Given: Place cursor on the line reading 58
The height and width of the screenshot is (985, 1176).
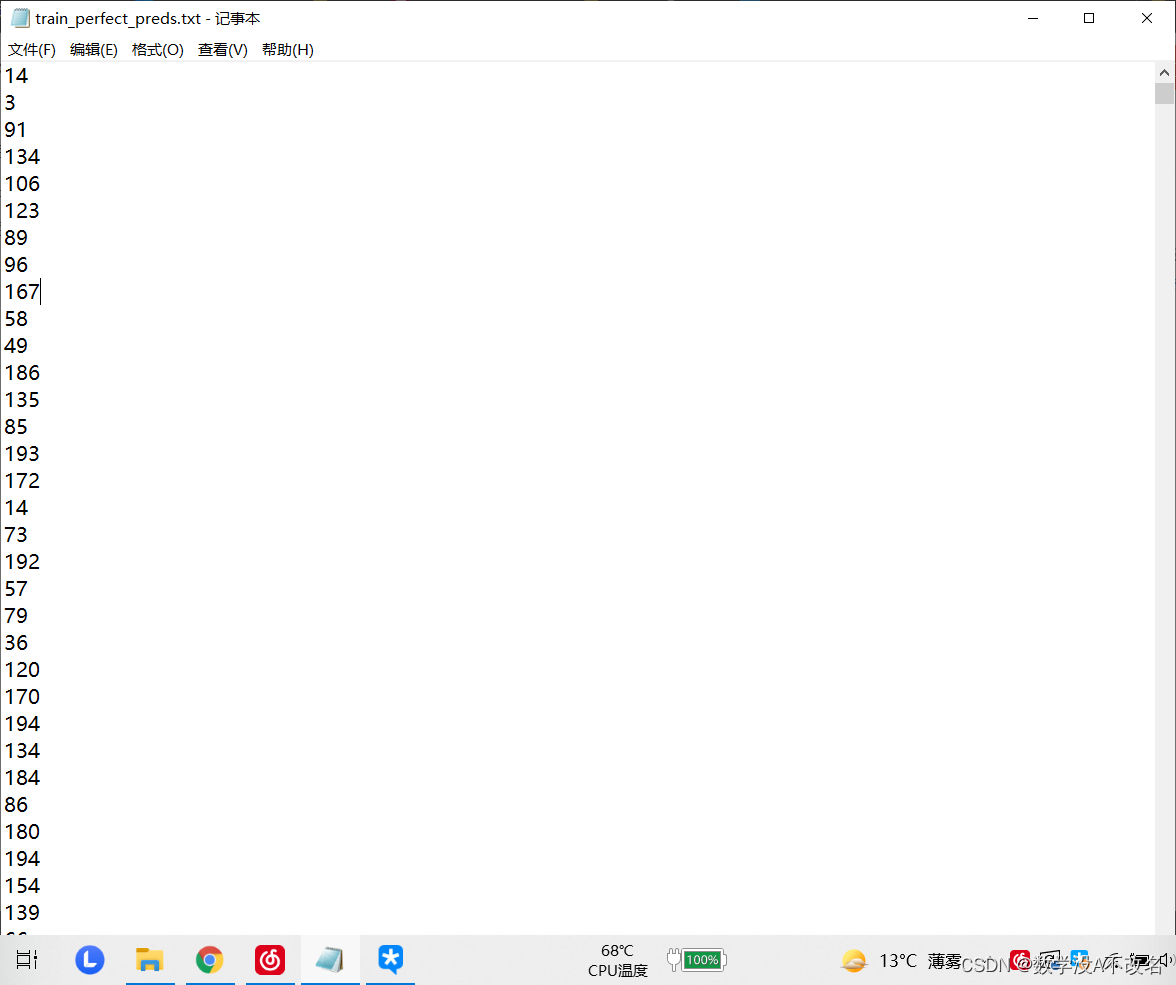Looking at the screenshot, I should coord(16,319).
